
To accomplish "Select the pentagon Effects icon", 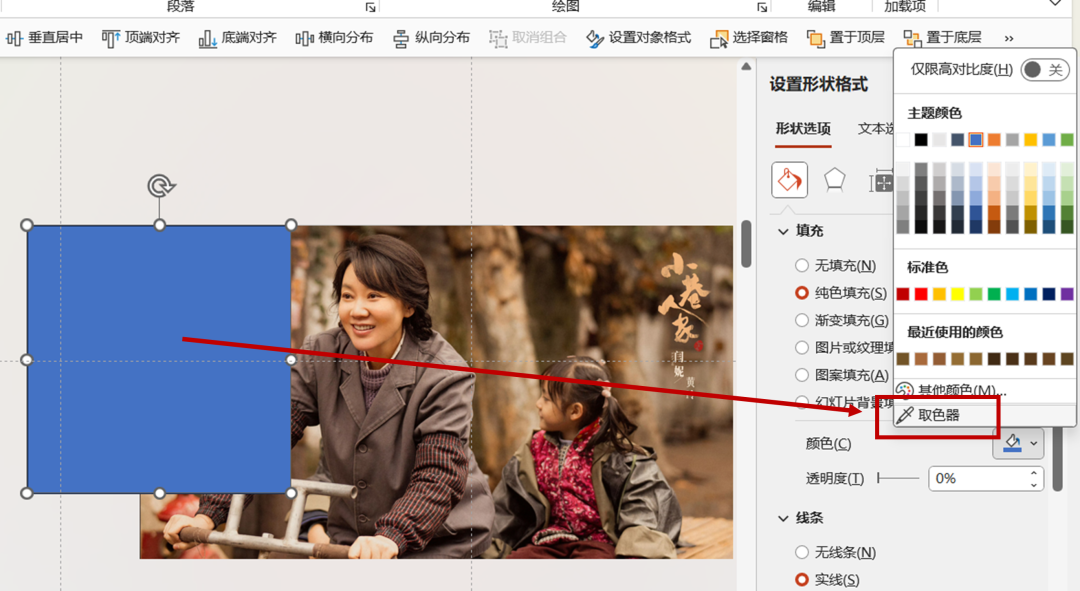I will coord(835,180).
